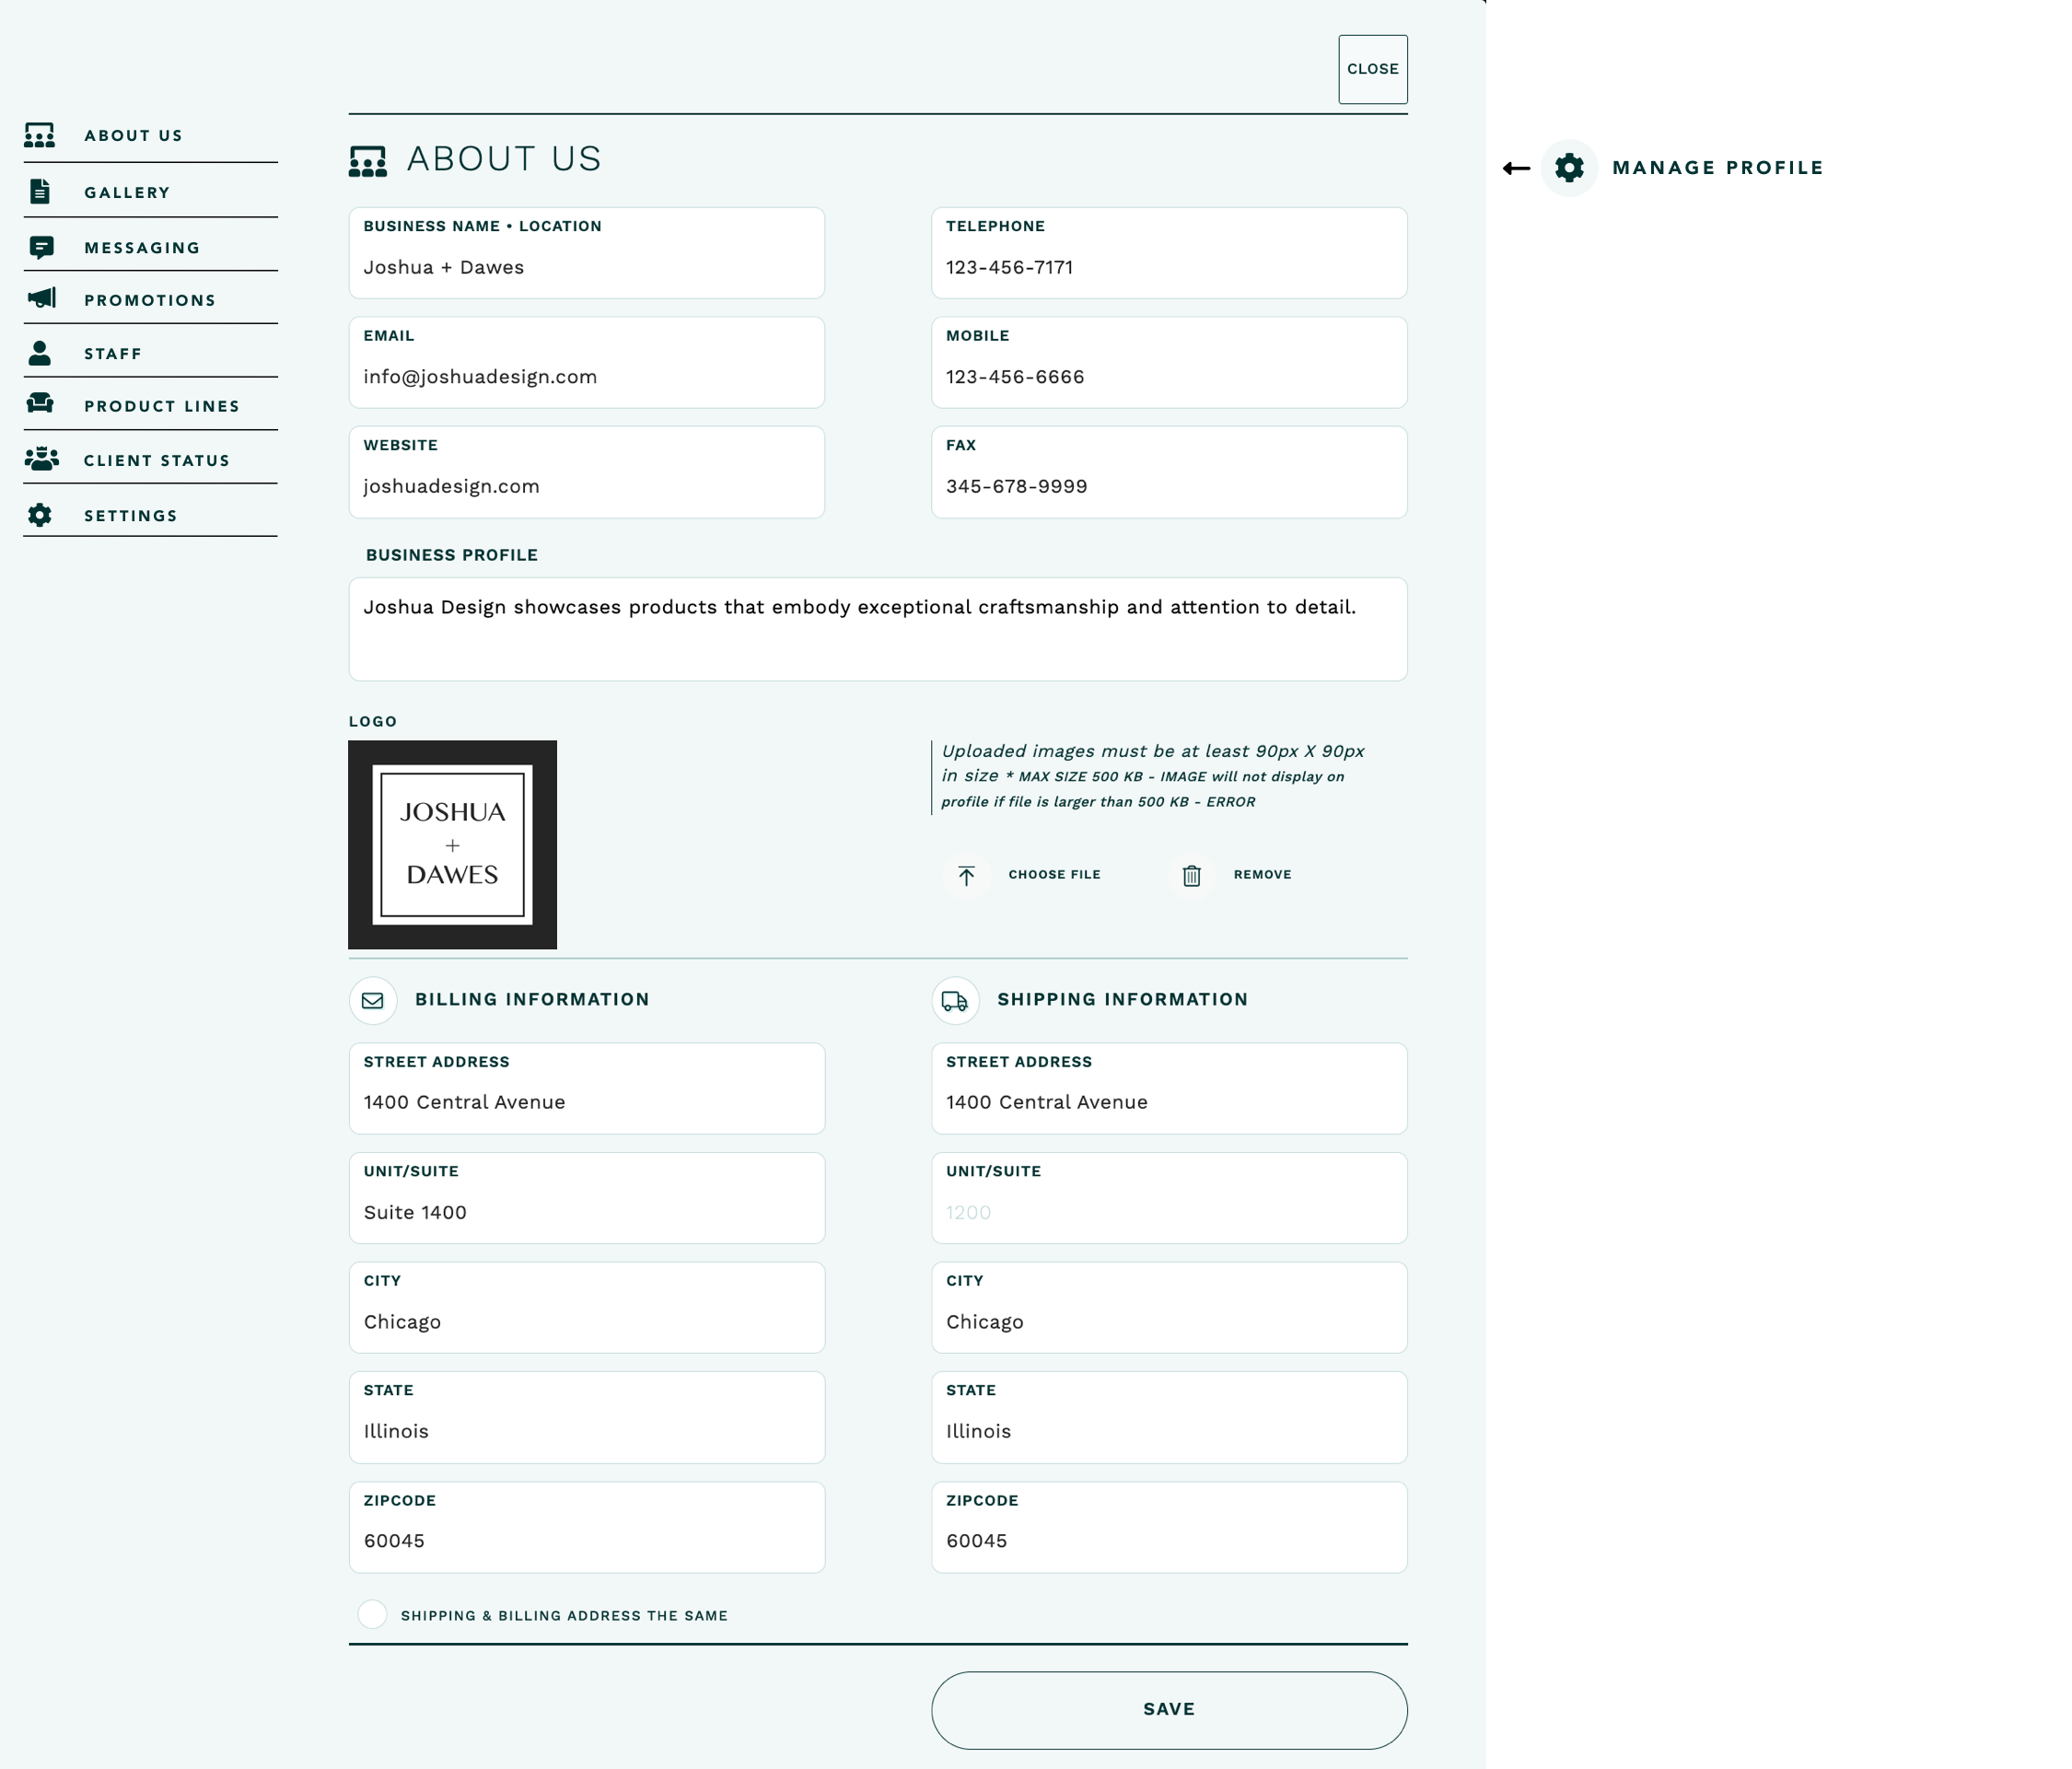Click inside the Fax number field
The width and height of the screenshot is (2072, 1769).
pos(1169,486)
